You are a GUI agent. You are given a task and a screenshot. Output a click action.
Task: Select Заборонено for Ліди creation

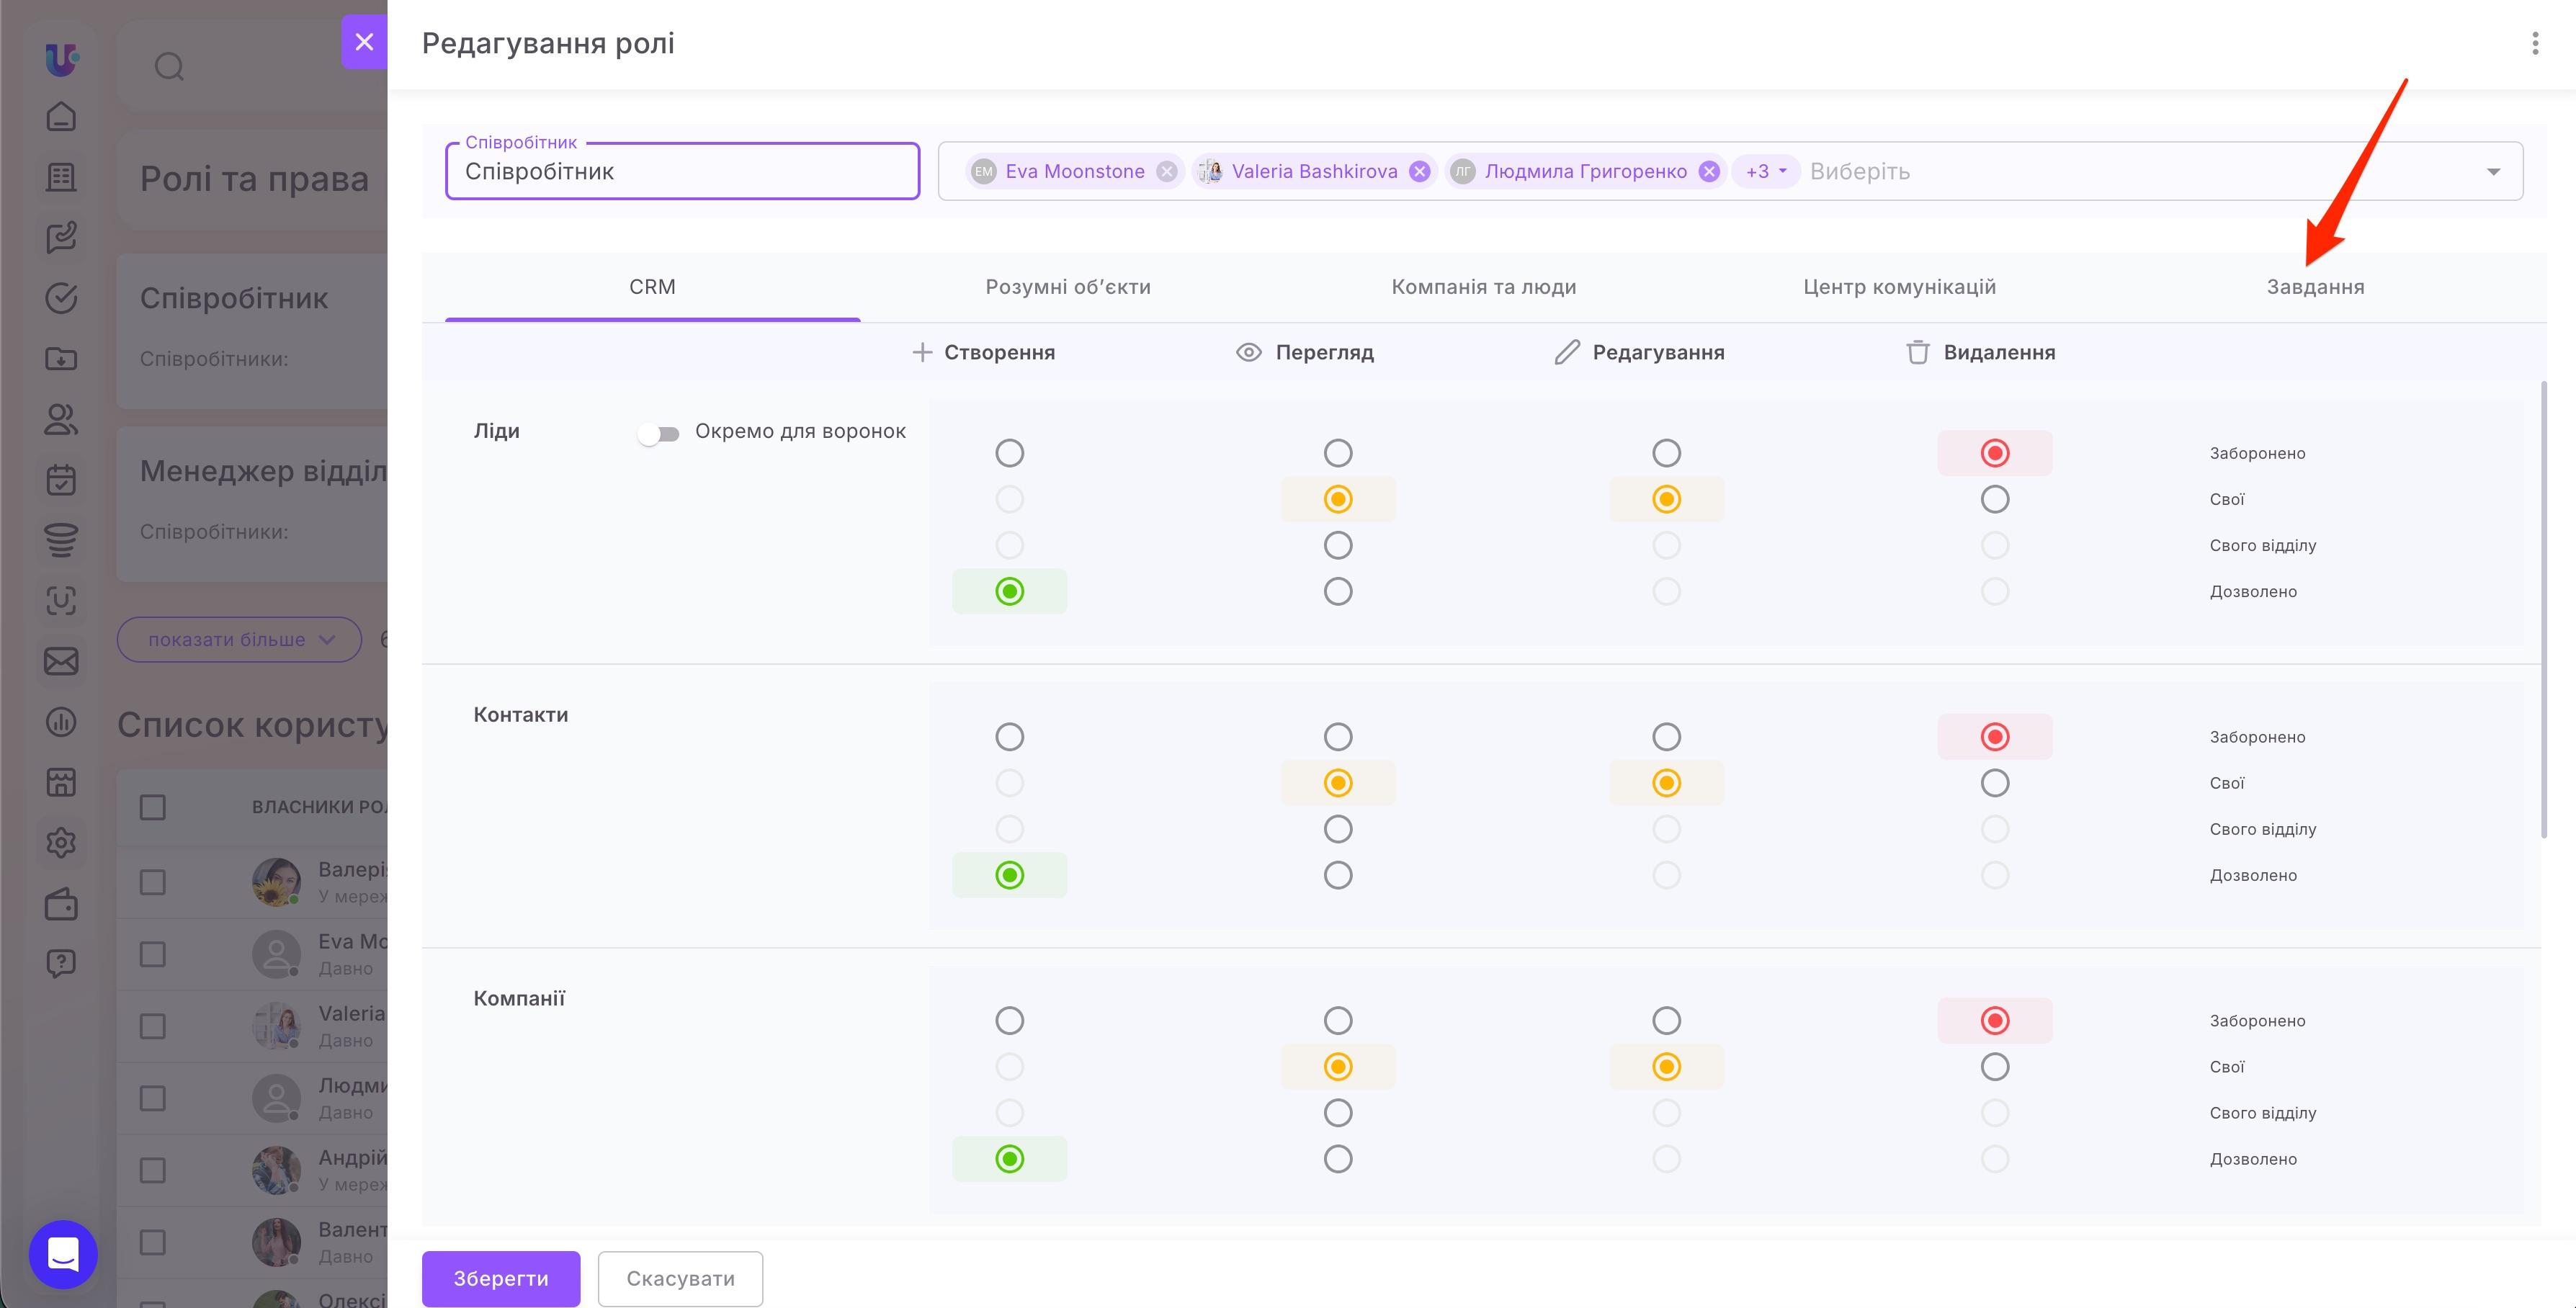tap(1009, 453)
